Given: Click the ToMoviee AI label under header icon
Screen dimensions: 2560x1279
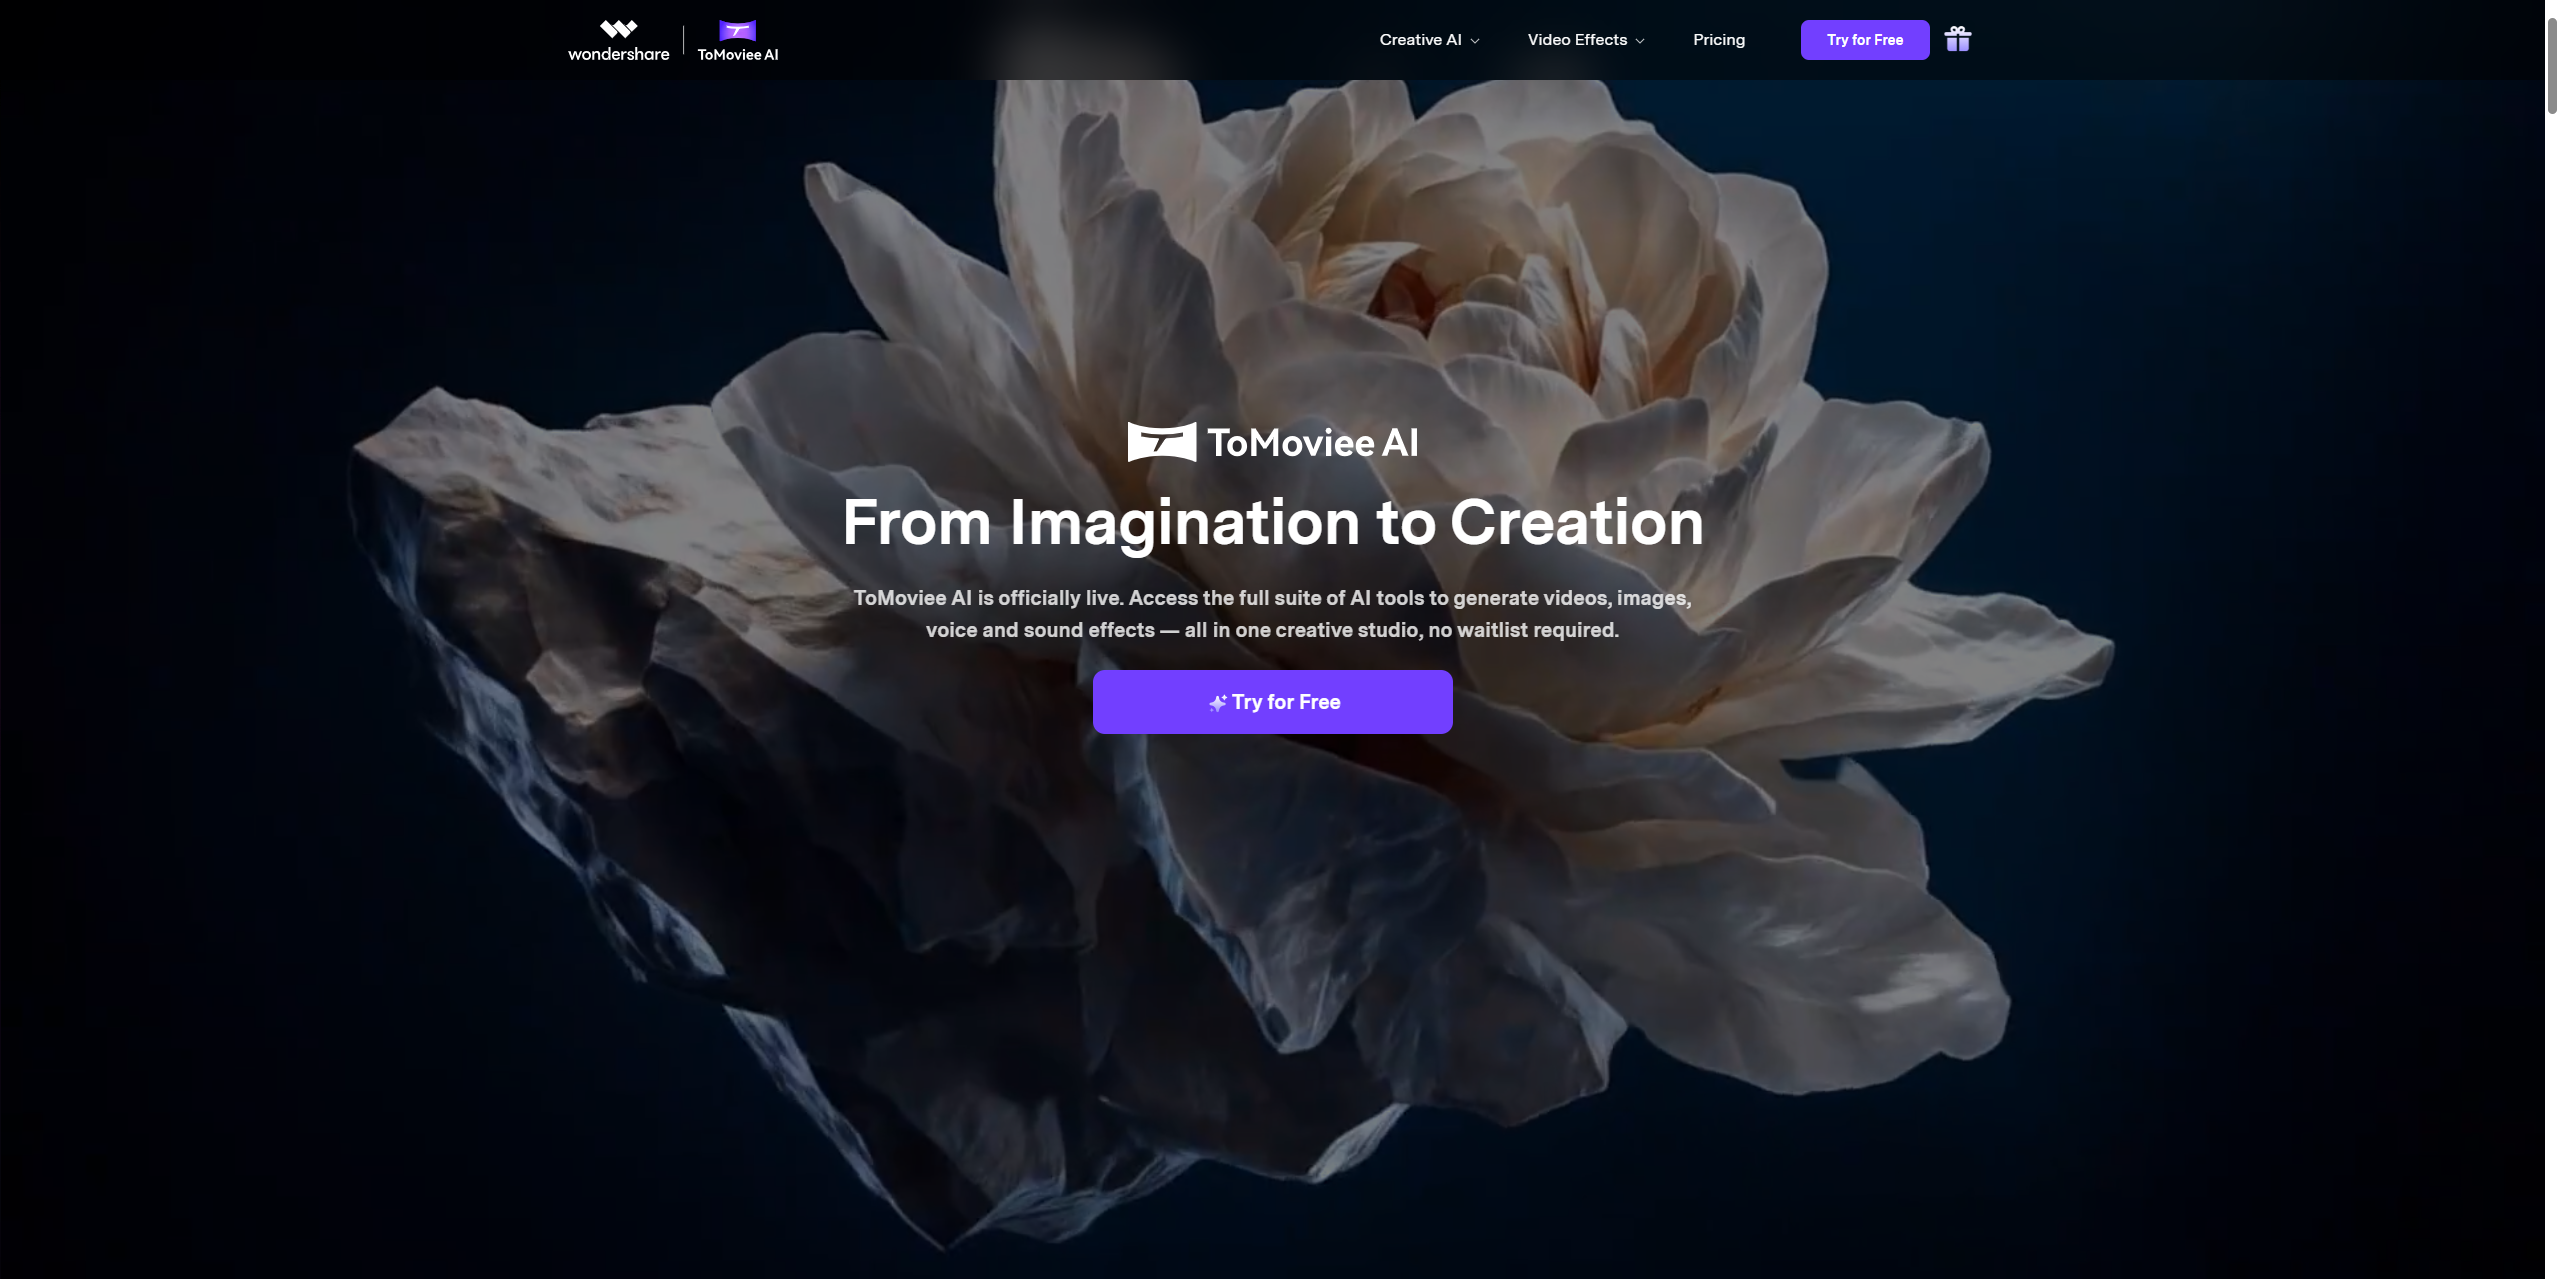Looking at the screenshot, I should coord(737,55).
